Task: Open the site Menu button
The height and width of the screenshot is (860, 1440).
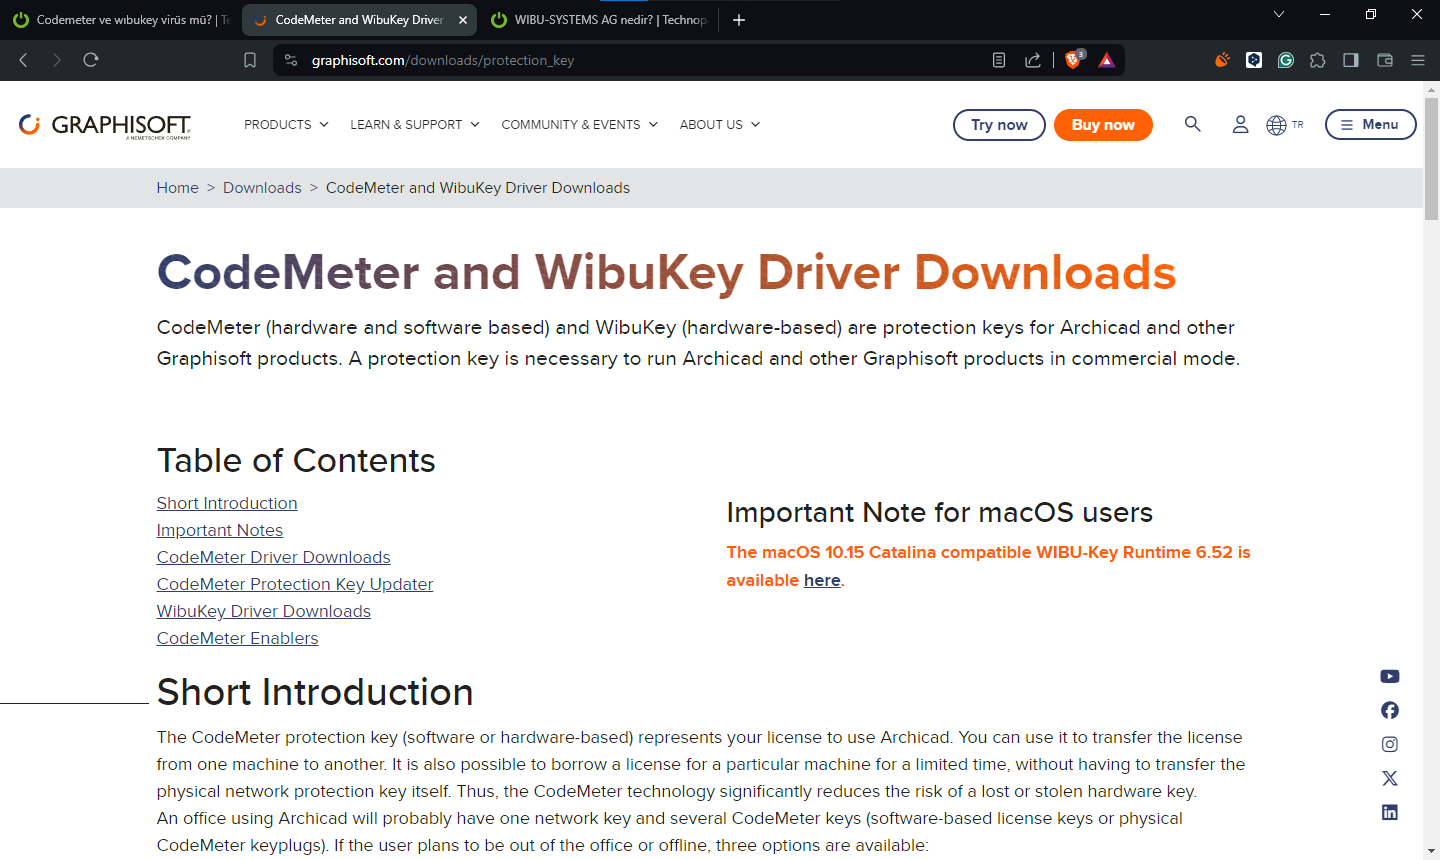Action: coord(1370,125)
